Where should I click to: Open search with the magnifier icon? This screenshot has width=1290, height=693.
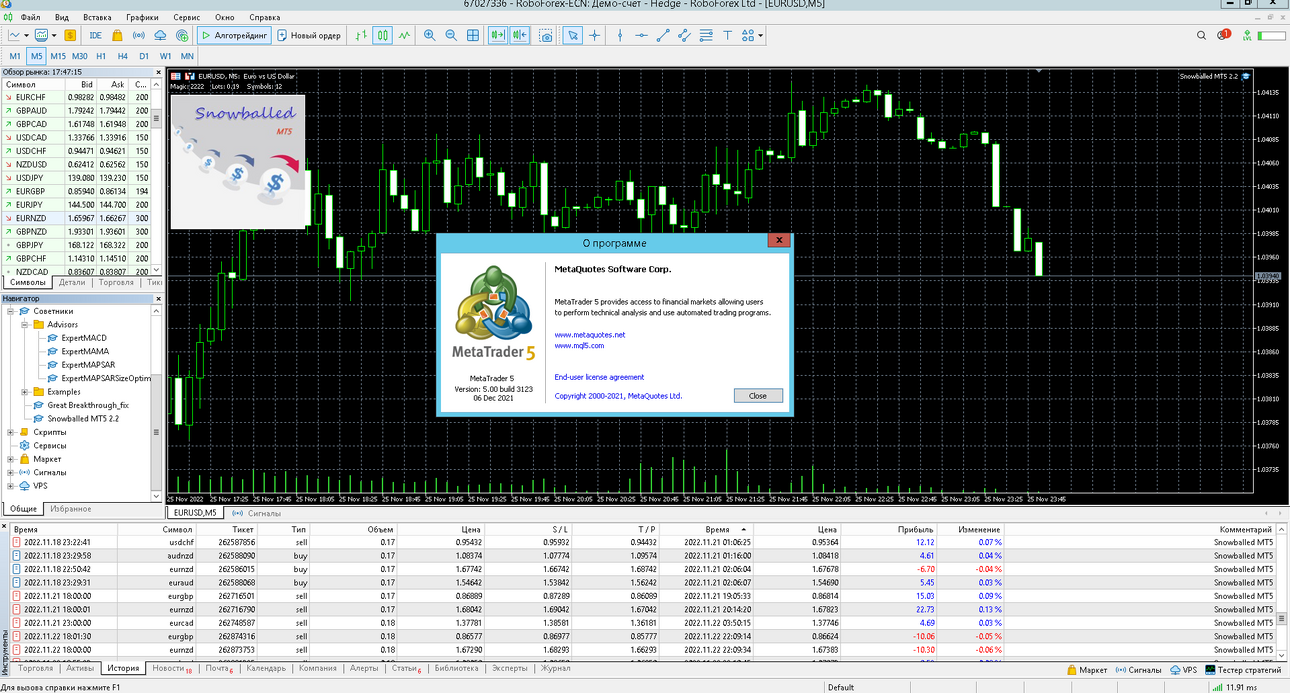(x=1202, y=35)
